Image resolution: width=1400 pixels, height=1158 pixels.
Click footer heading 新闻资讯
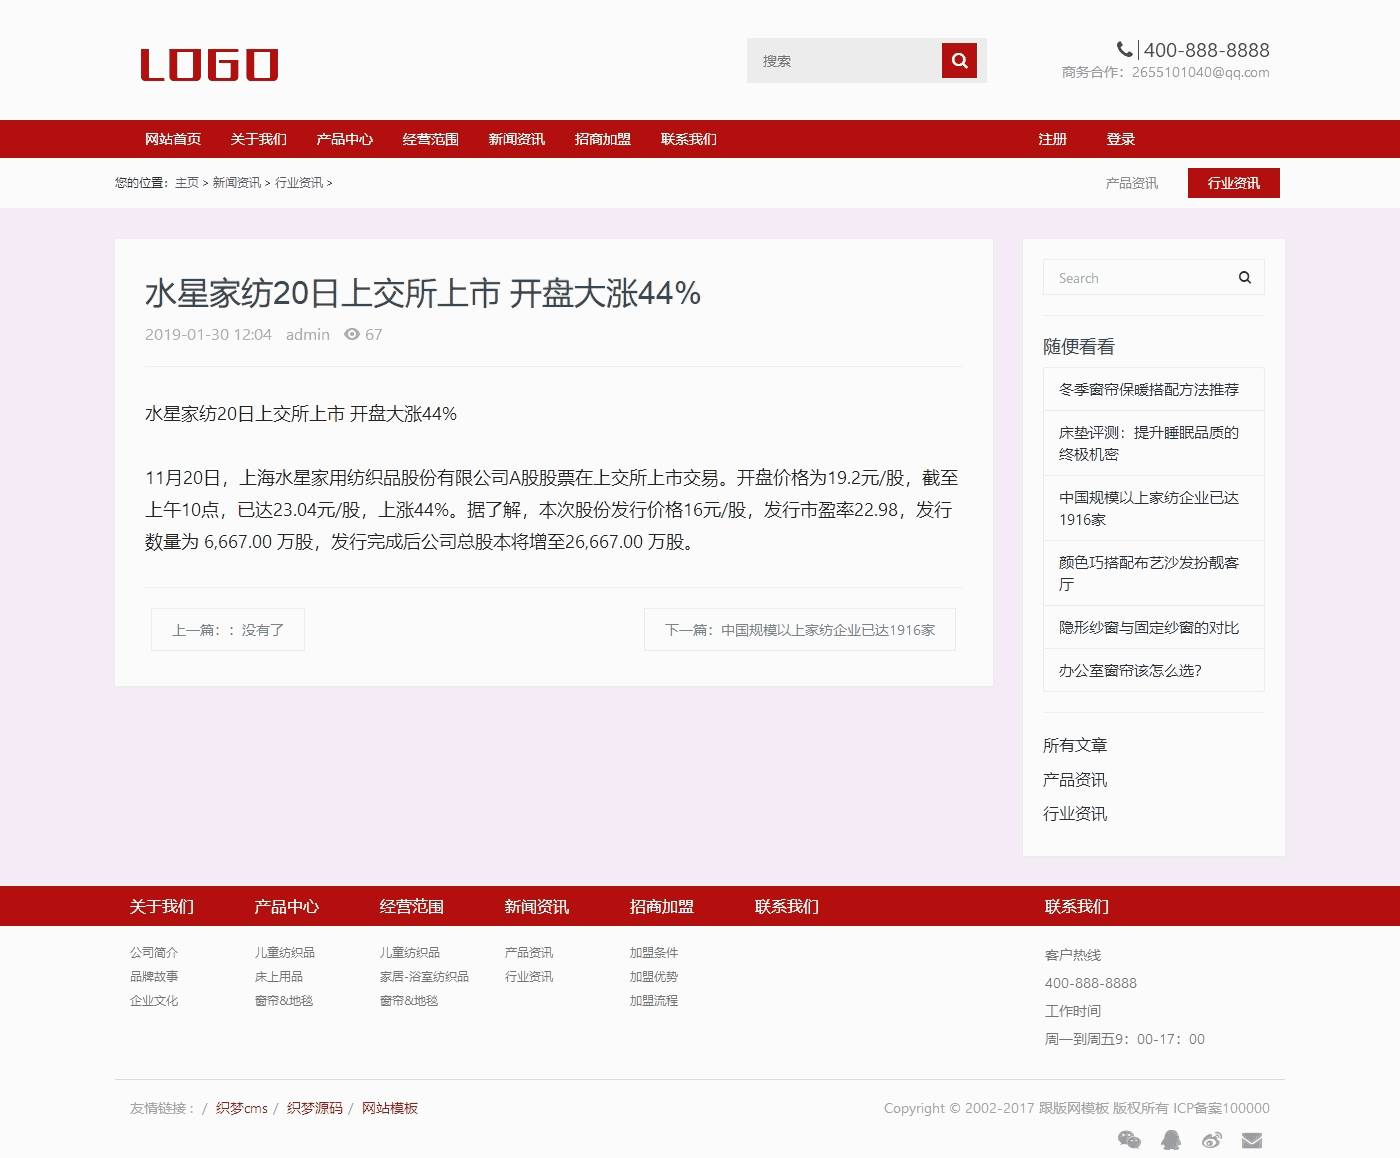point(537,906)
